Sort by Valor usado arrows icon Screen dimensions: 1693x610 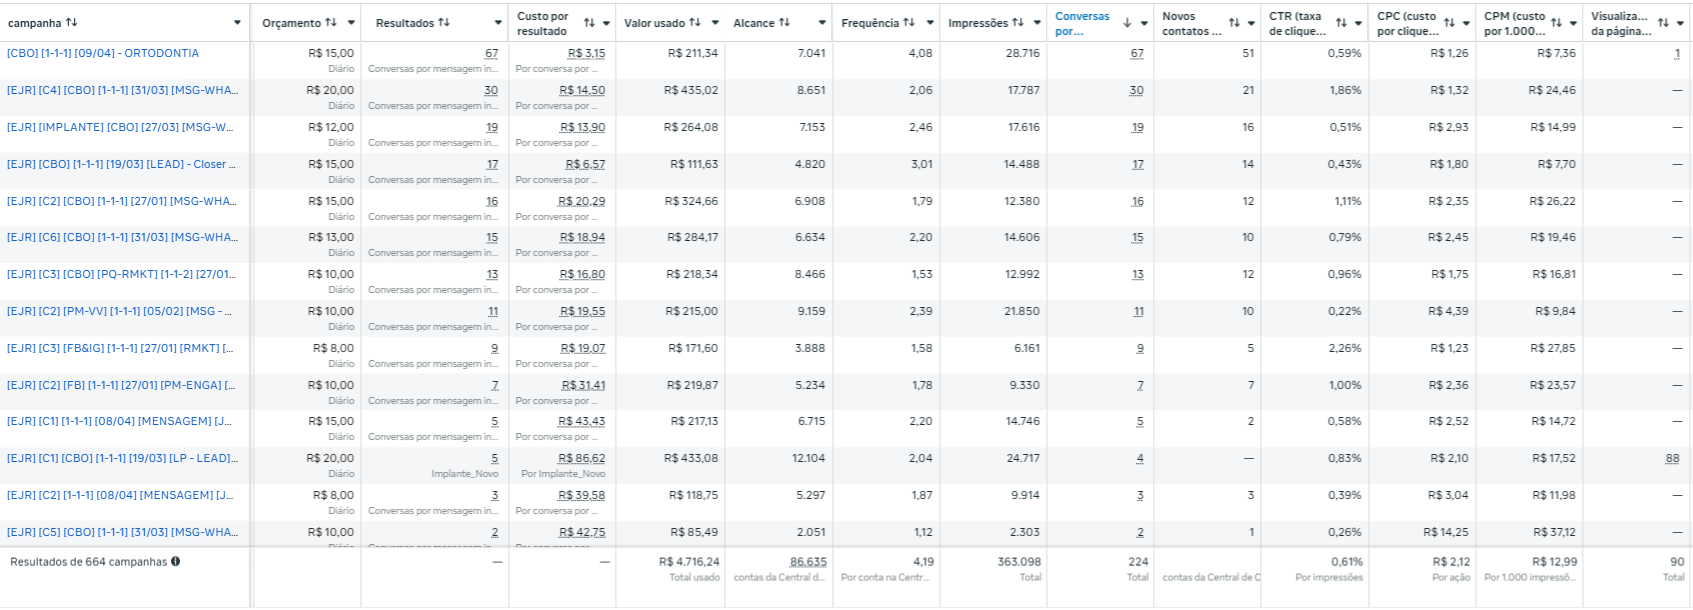(695, 22)
